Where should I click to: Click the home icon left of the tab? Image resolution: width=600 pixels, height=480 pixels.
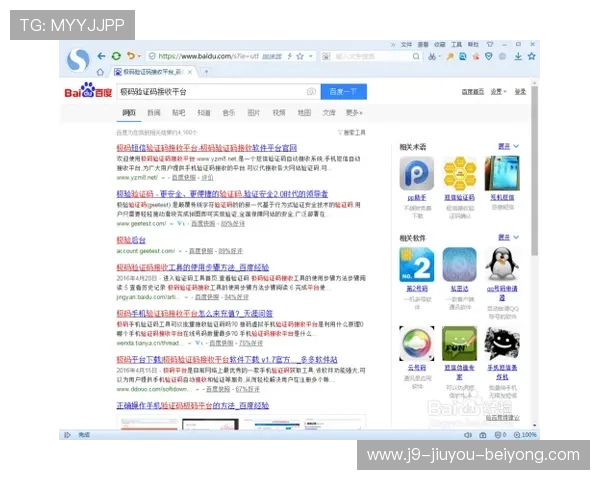[x=100, y=72]
